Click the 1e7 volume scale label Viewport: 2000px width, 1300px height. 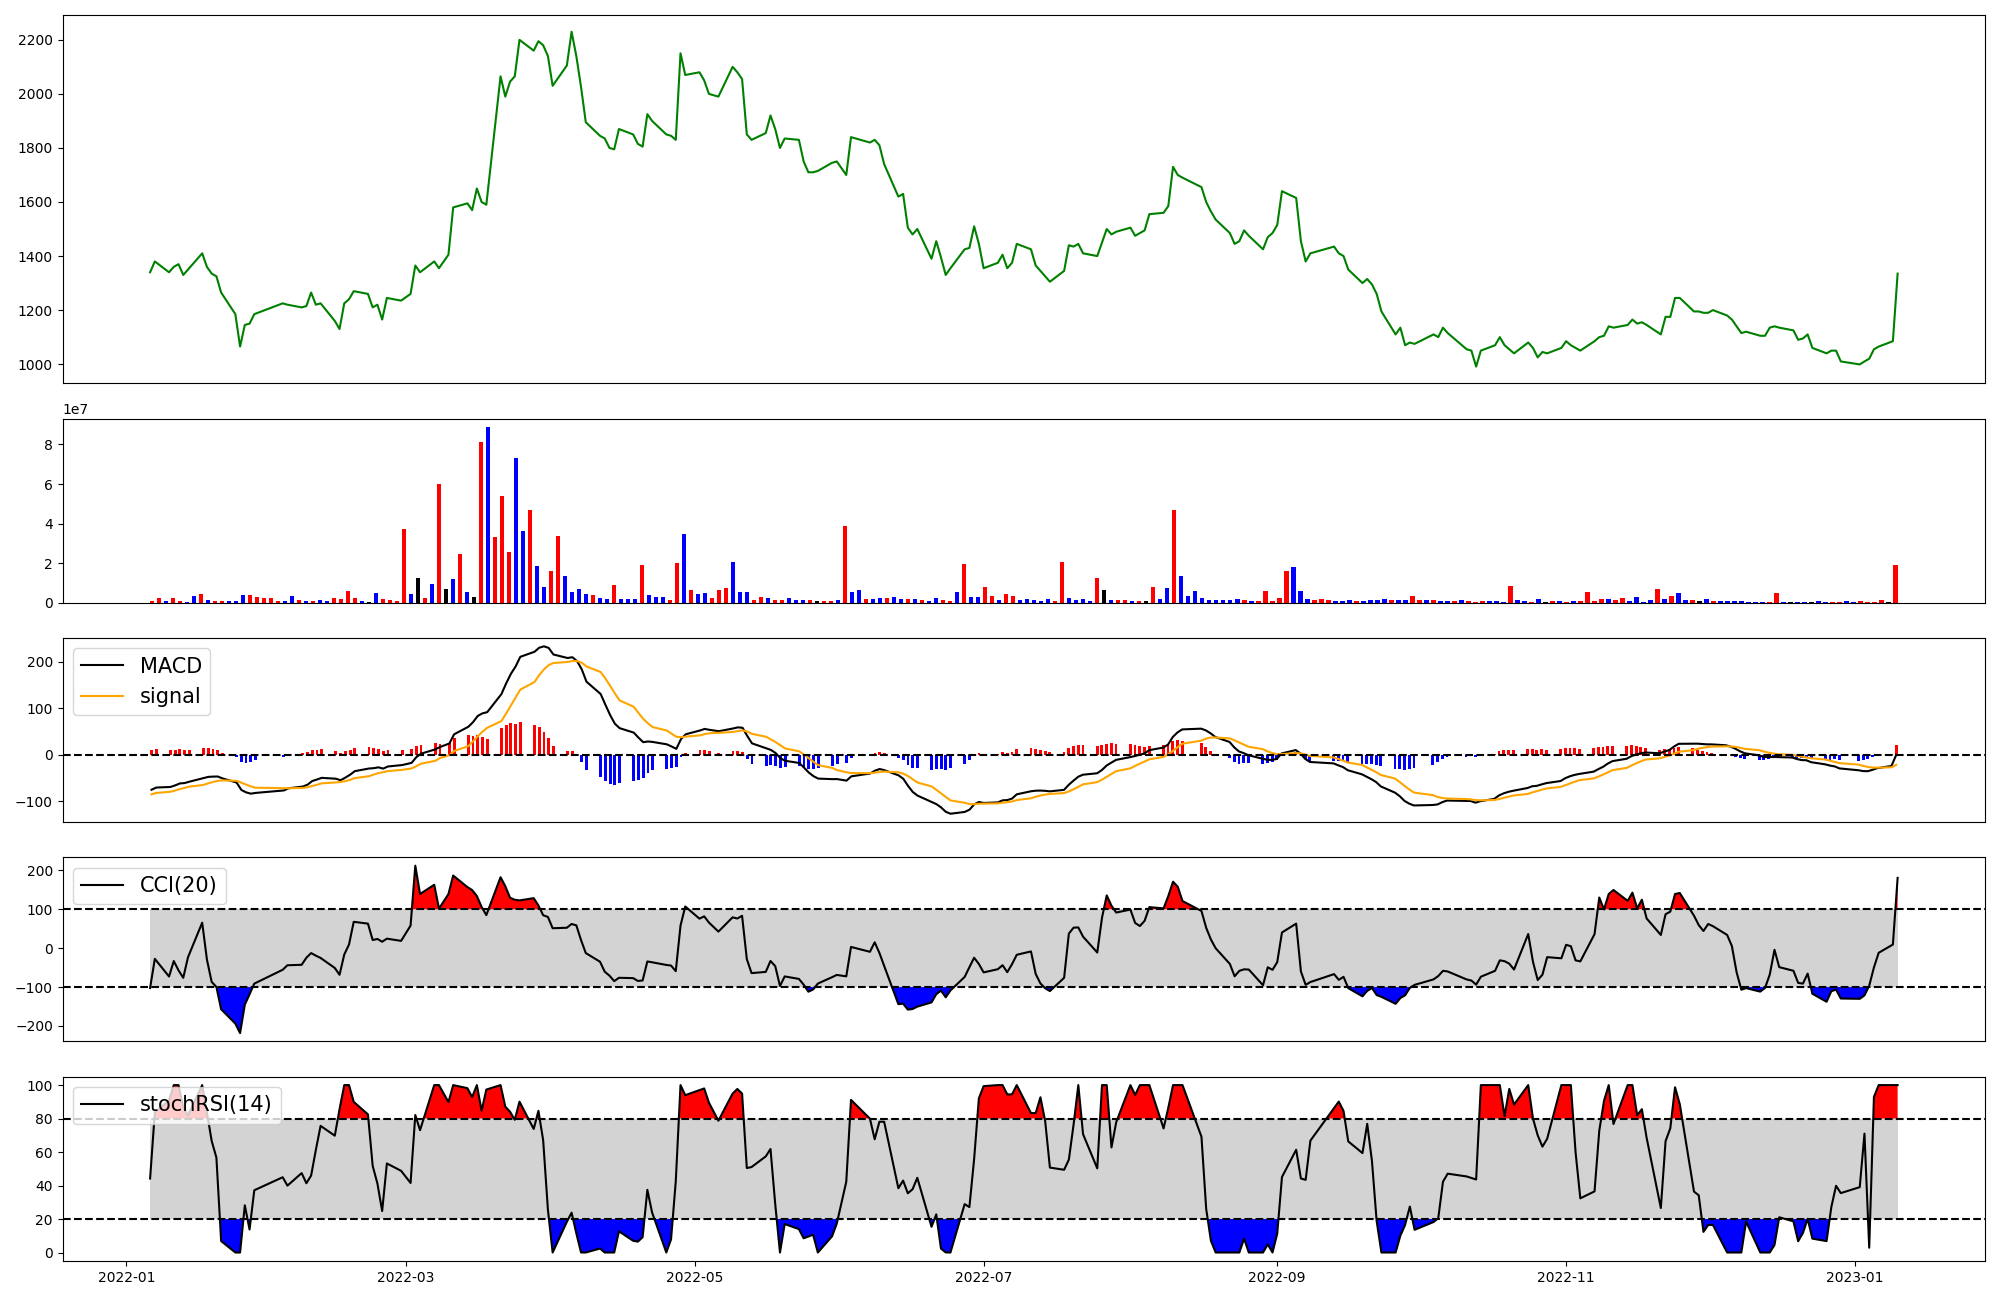(75, 409)
